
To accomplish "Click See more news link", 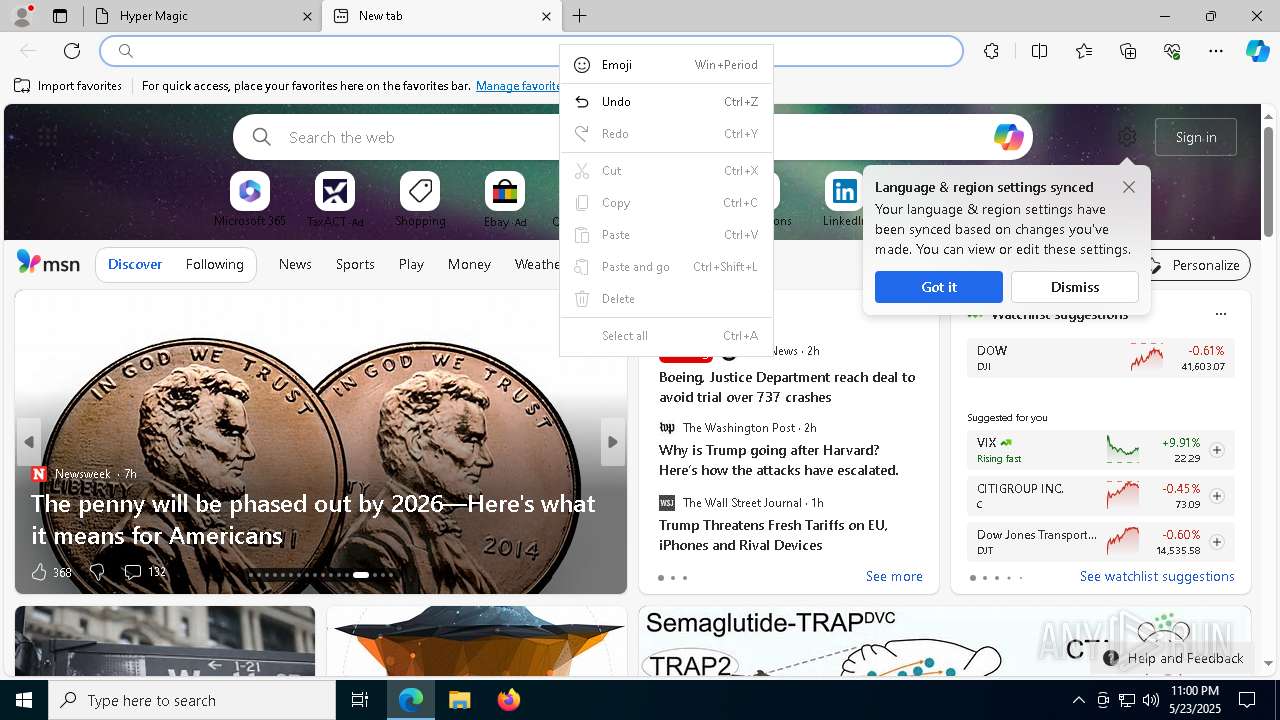I will click(894, 576).
